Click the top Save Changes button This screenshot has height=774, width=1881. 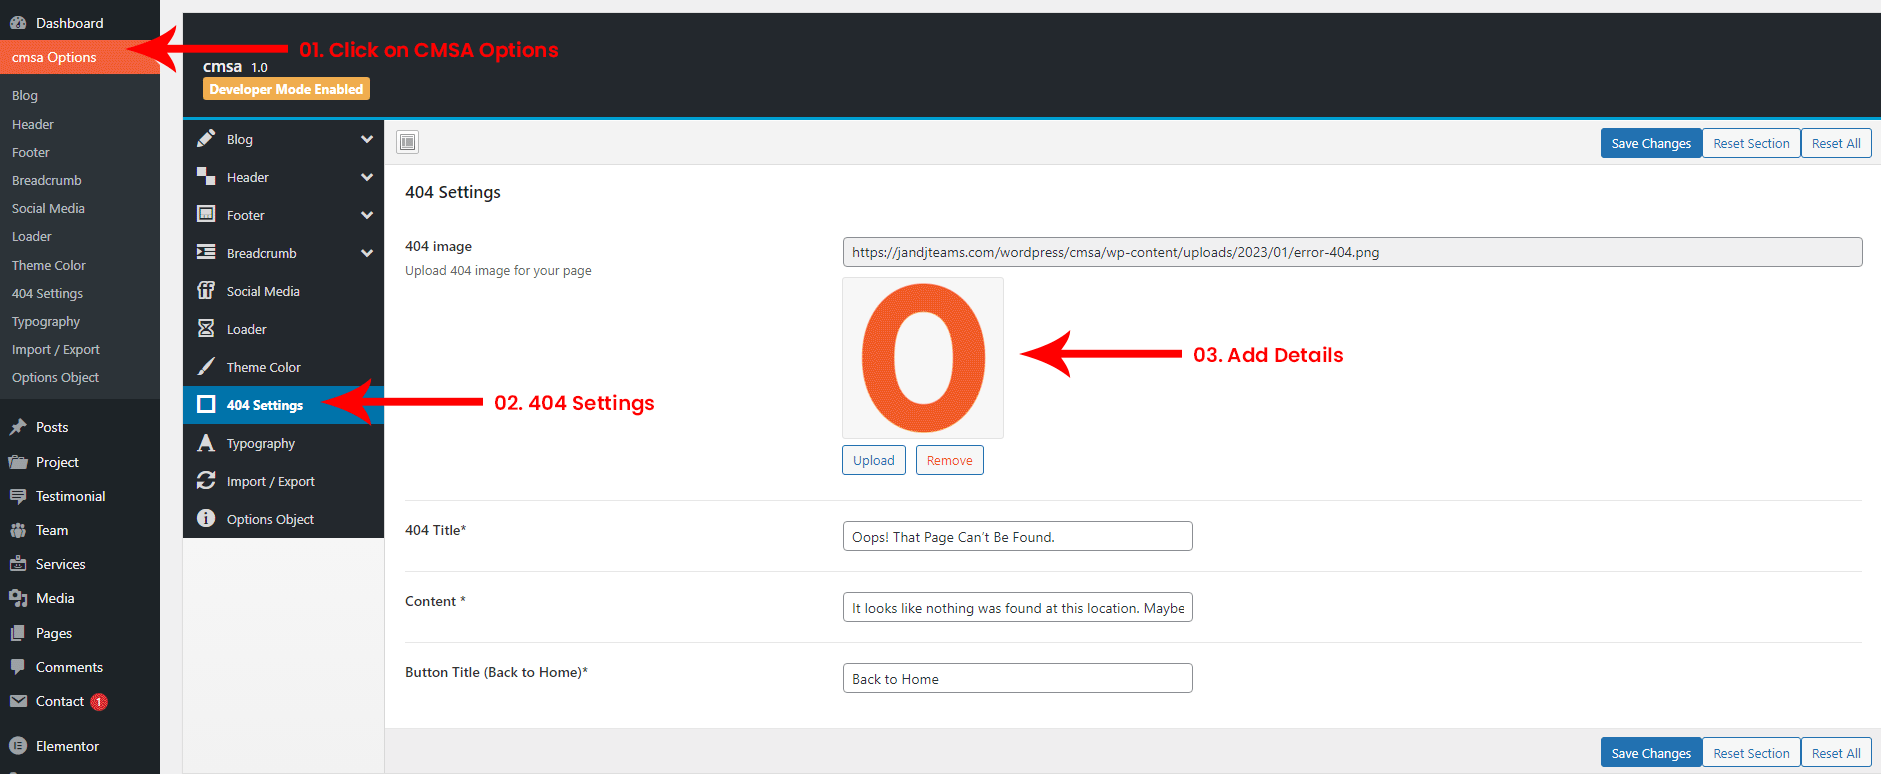click(x=1650, y=143)
